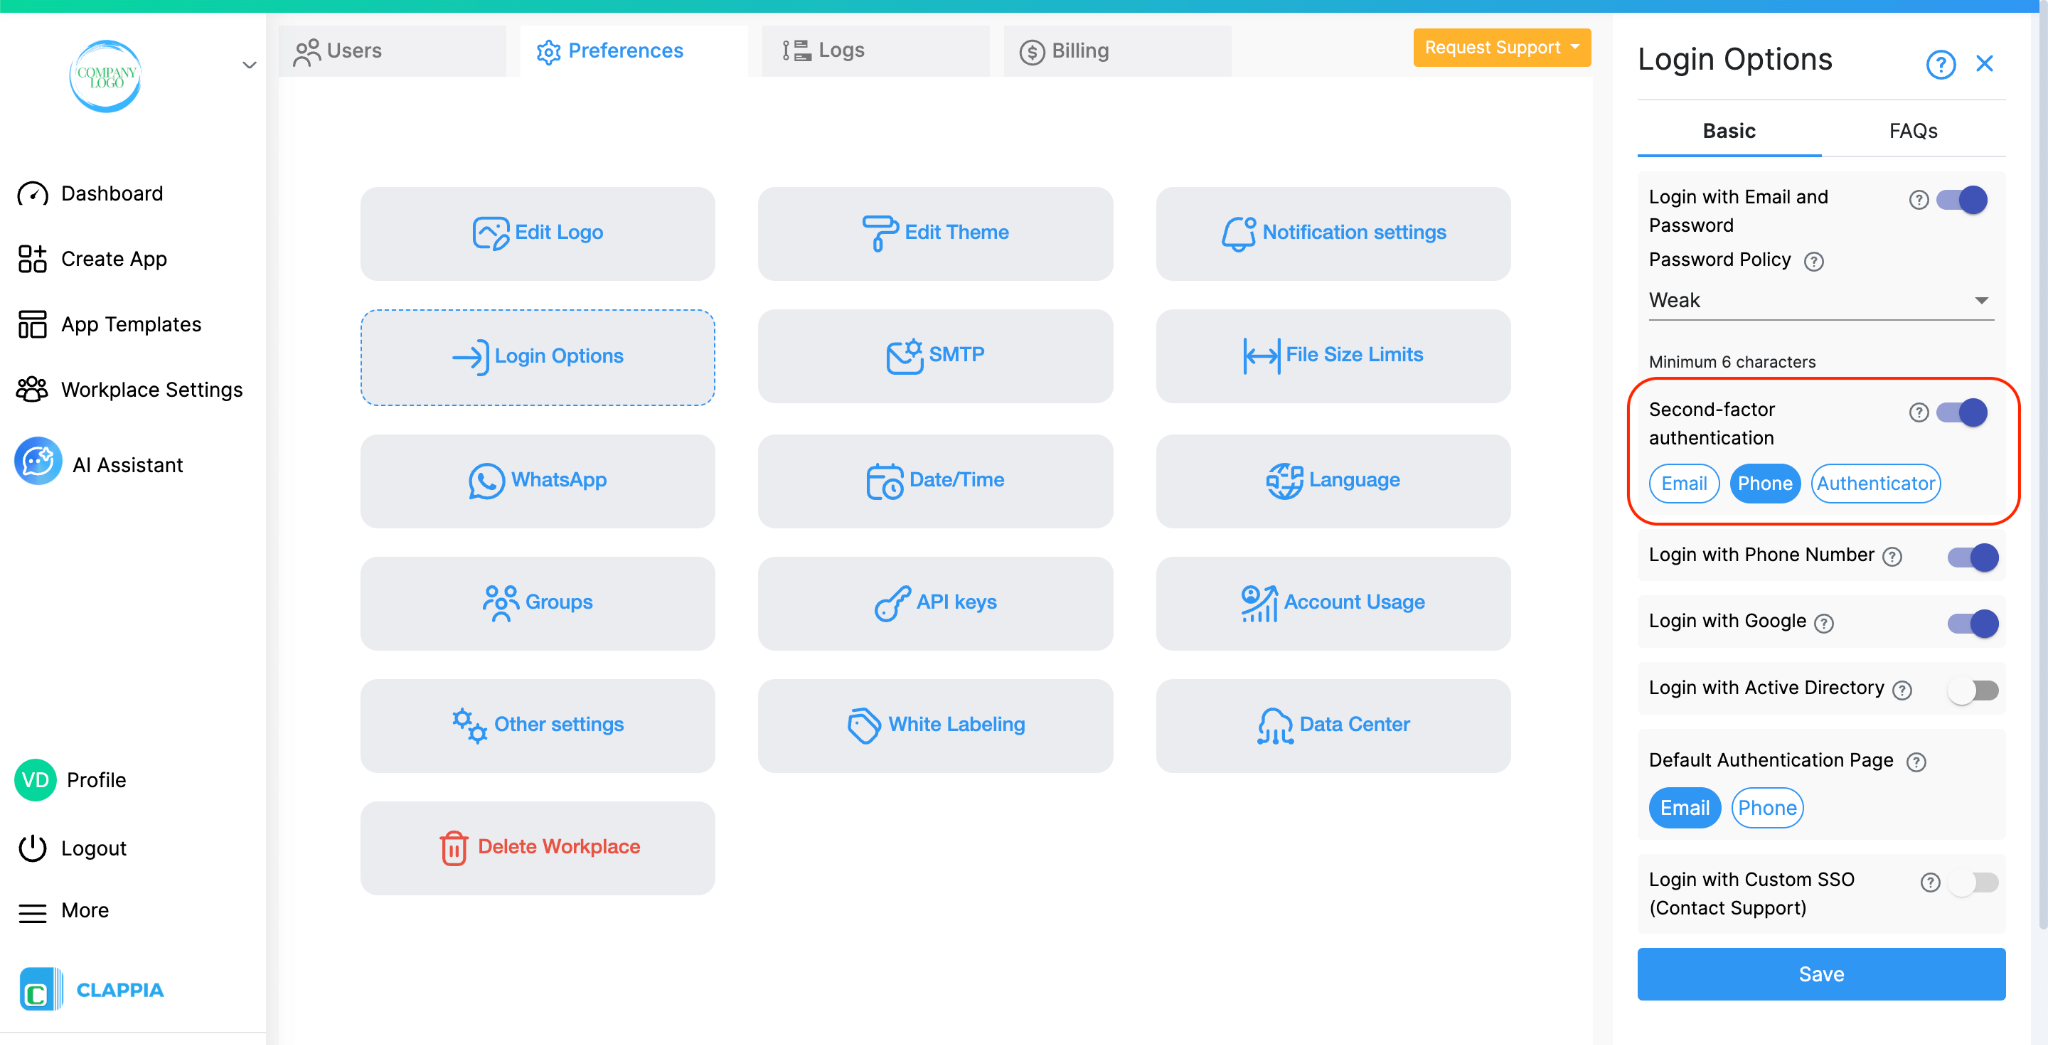The width and height of the screenshot is (2048, 1045).
Task: Open the Delete Workplace option
Action: click(537, 846)
